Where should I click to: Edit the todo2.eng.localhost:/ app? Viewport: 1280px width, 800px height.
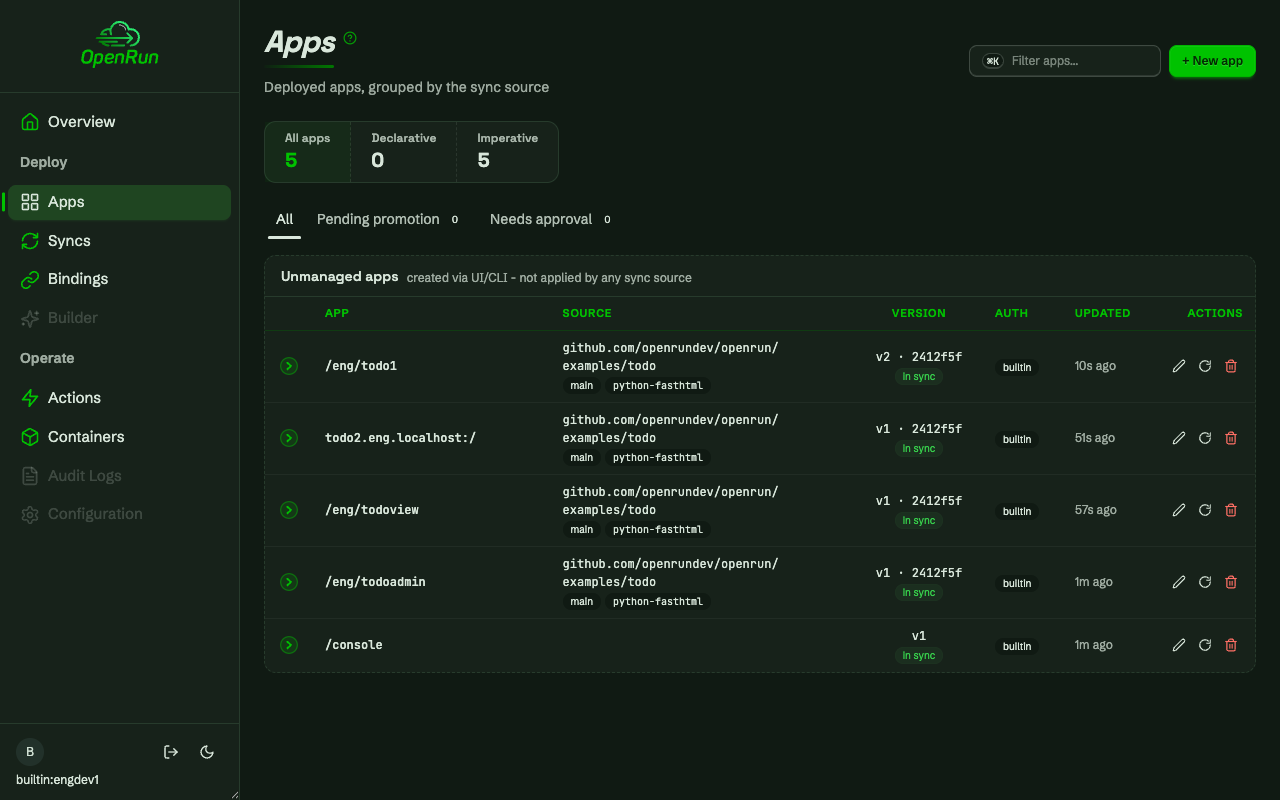coord(1179,438)
